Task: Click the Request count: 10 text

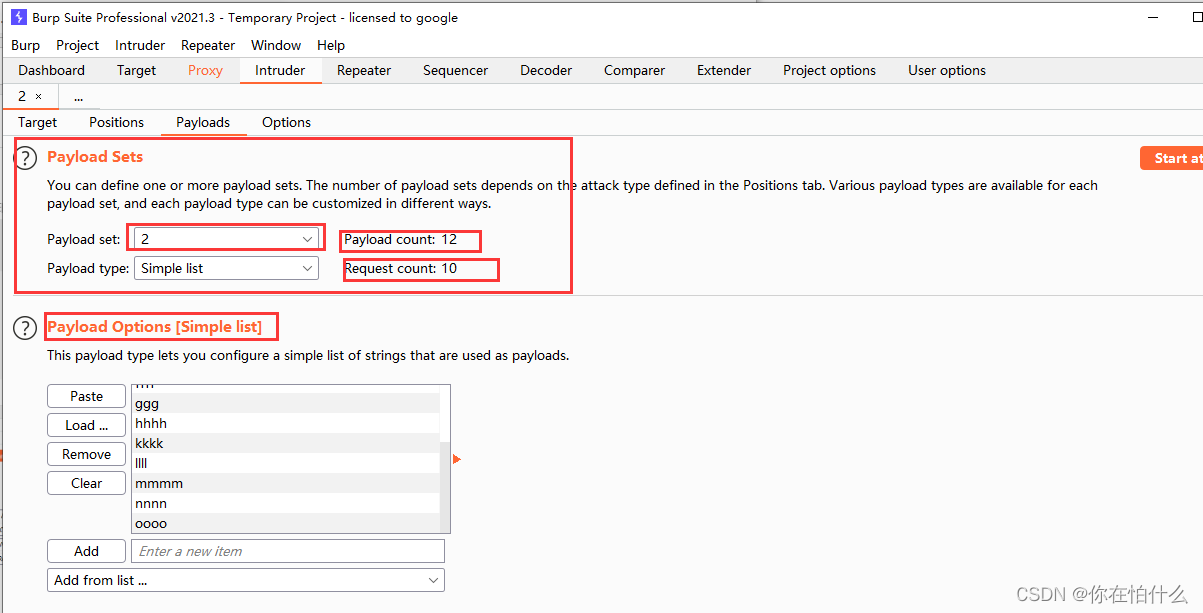Action: (x=400, y=268)
